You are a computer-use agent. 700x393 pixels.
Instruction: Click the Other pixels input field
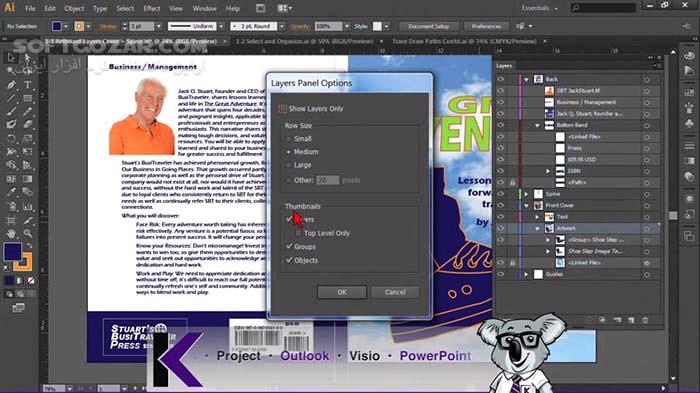(x=328, y=180)
